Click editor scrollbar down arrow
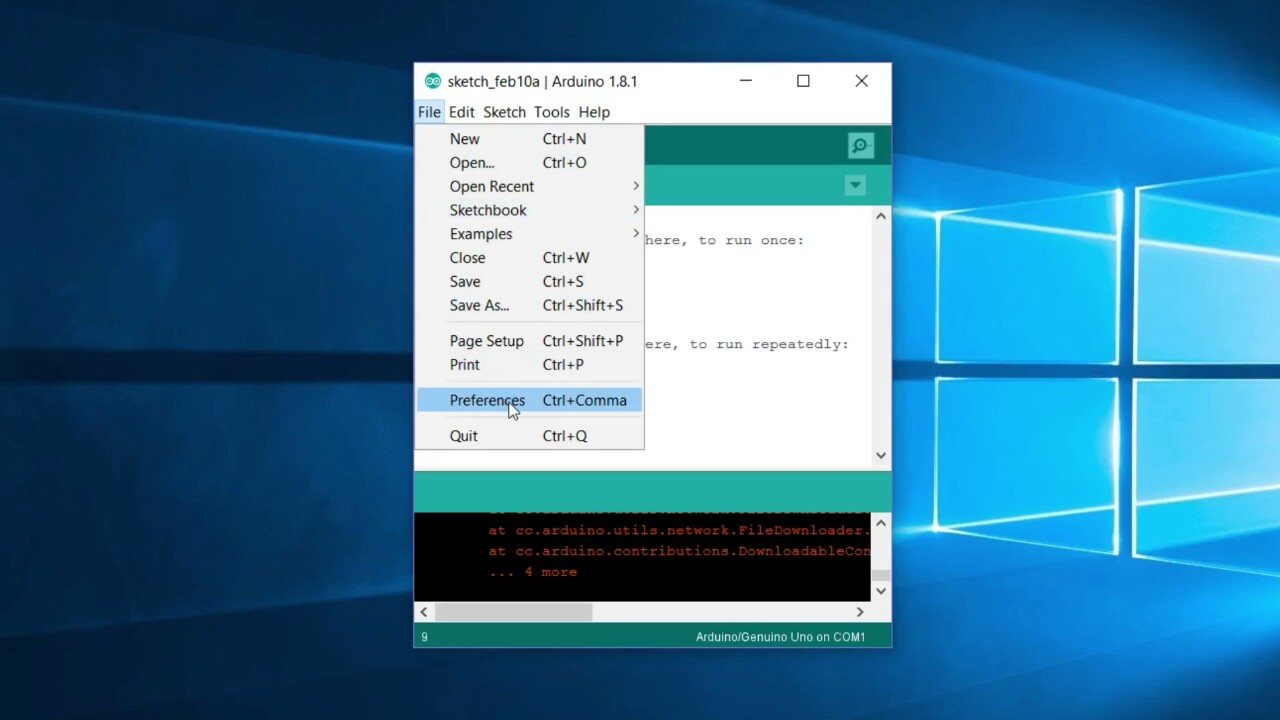Screen dimensions: 1280x720 point(881,455)
